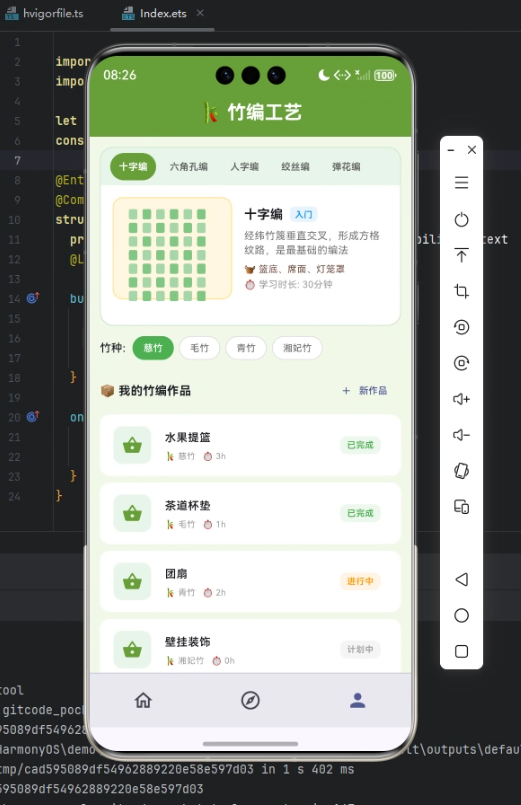This screenshot has height=805, width=521.
Task: Select the 弹花编 weave tab
Action: point(346,166)
